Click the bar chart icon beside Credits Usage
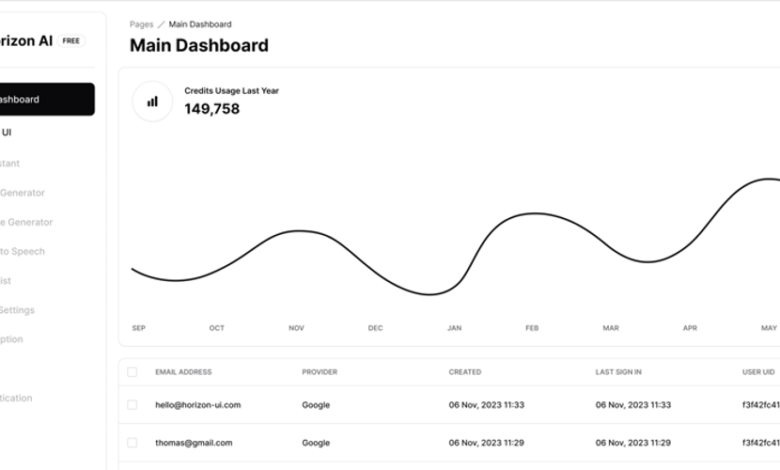The width and height of the screenshot is (780, 470). click(152, 101)
